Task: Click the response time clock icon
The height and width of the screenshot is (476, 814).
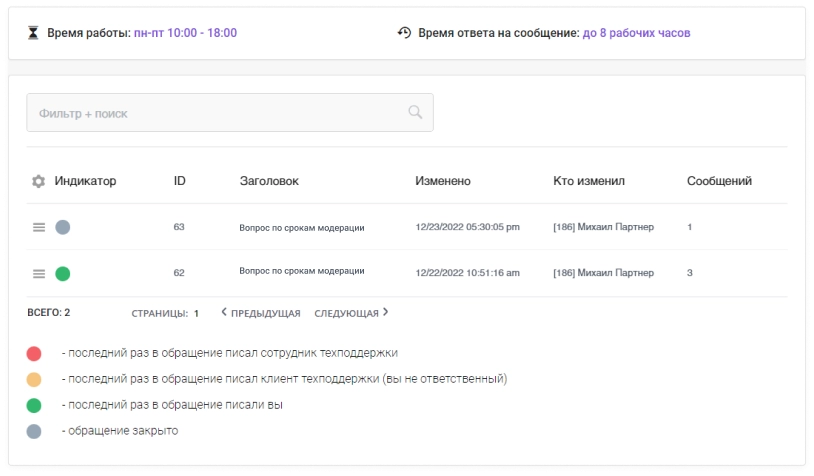Action: [x=404, y=33]
